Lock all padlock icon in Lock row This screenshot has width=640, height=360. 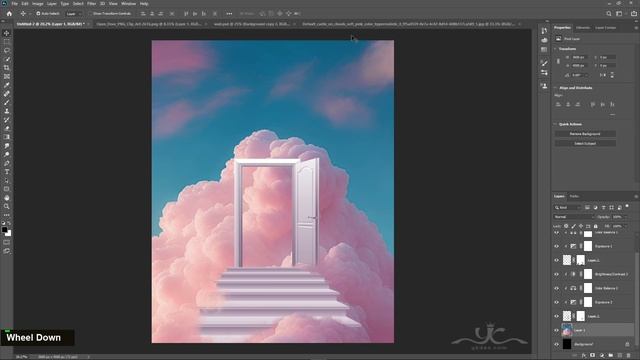pos(596,226)
